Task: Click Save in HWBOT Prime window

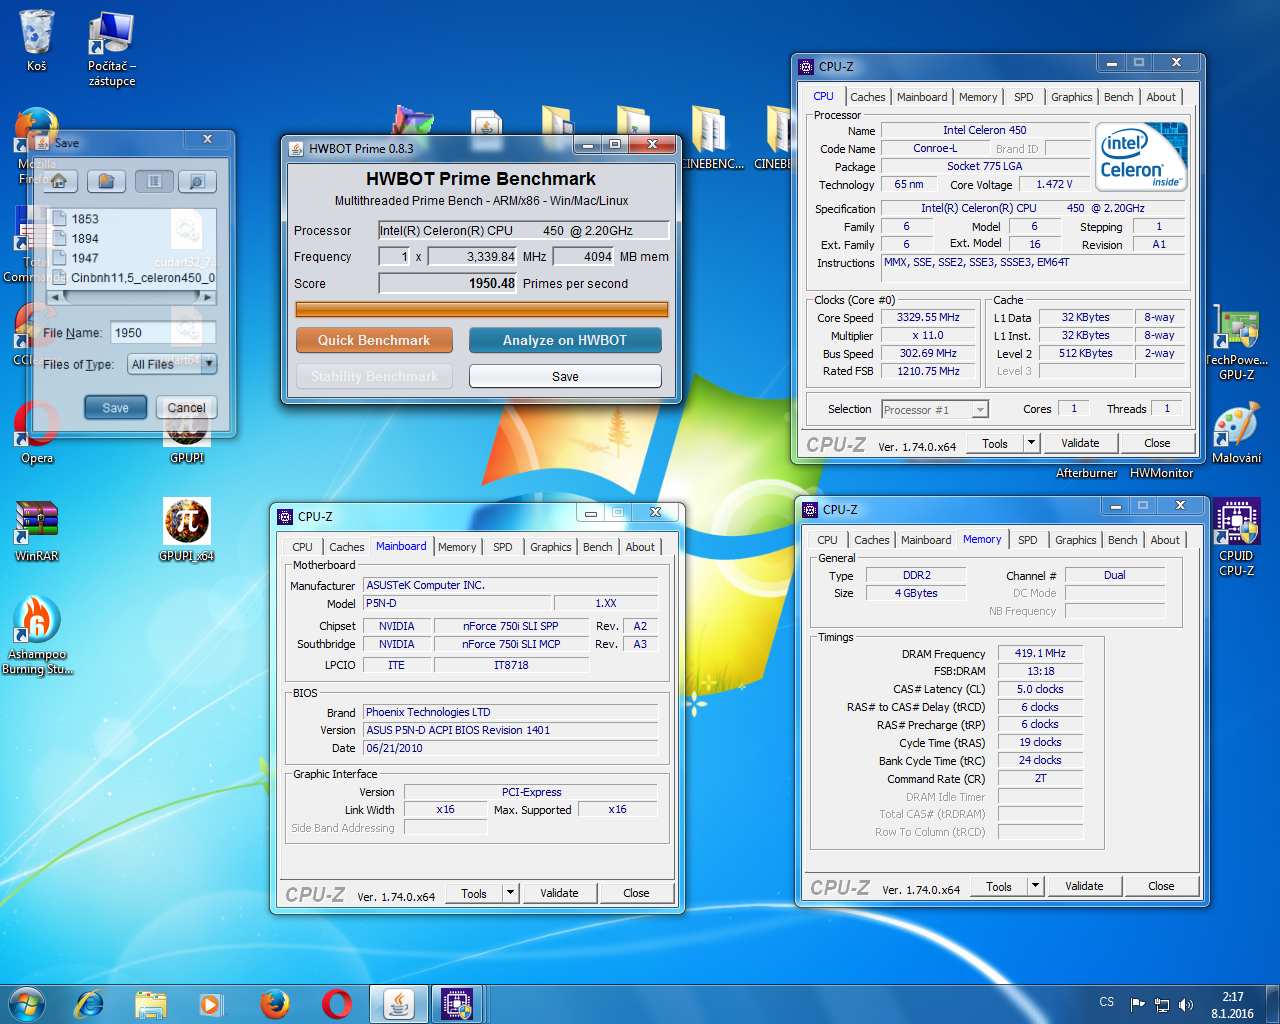Action: 565,376
